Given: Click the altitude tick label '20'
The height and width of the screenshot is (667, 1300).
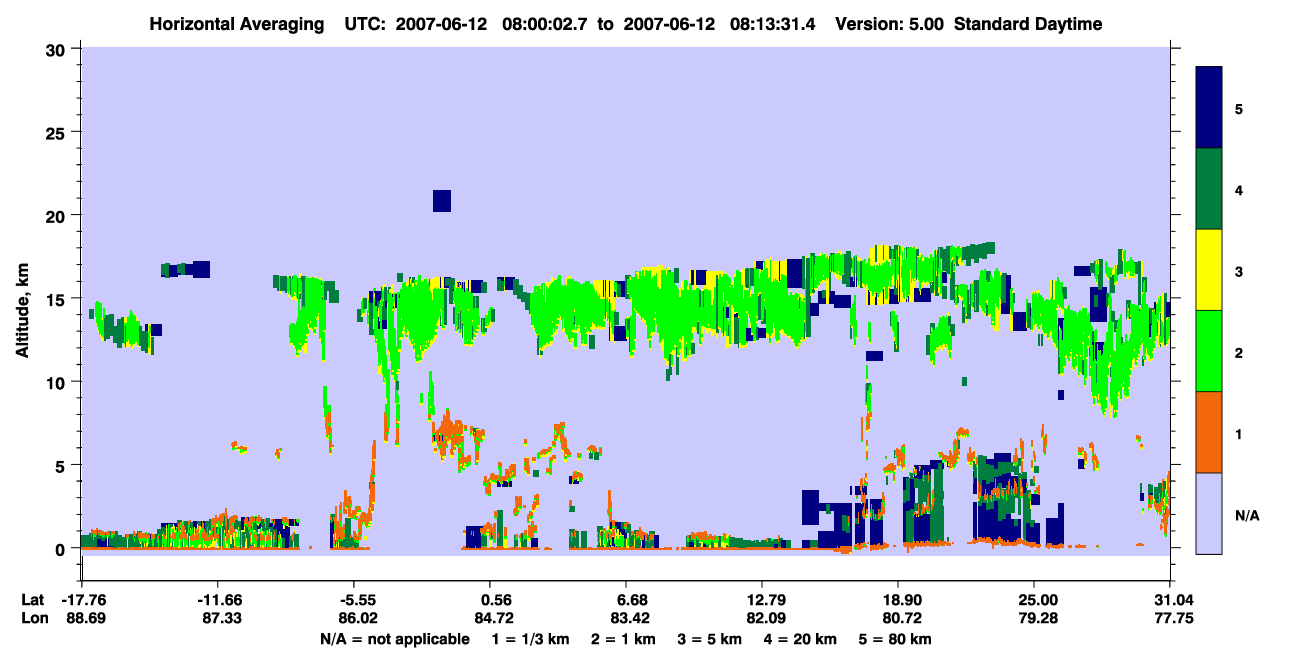Looking at the screenshot, I should pyautogui.click(x=58, y=215).
